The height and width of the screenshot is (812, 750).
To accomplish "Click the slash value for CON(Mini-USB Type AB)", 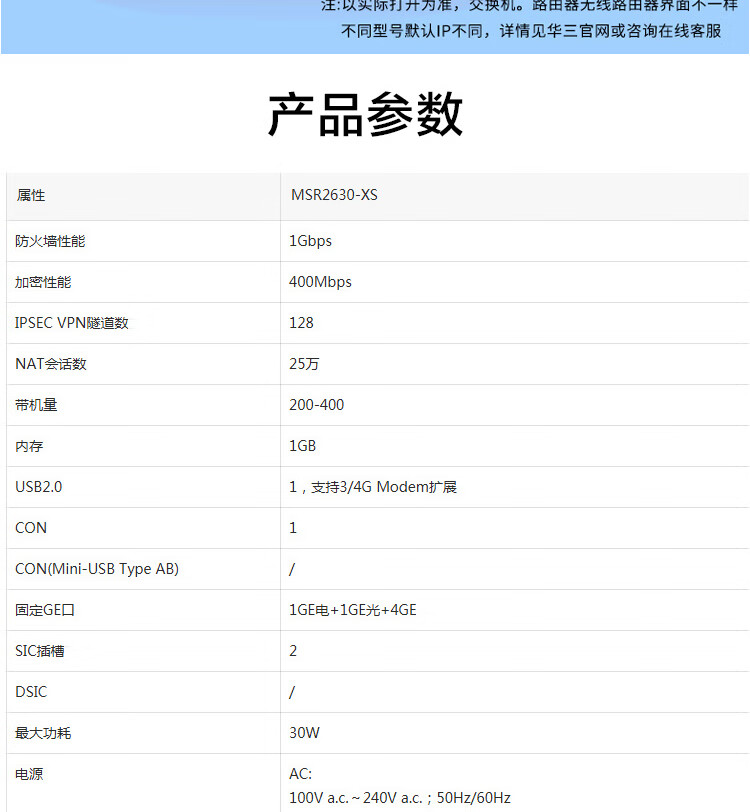I will (292, 569).
